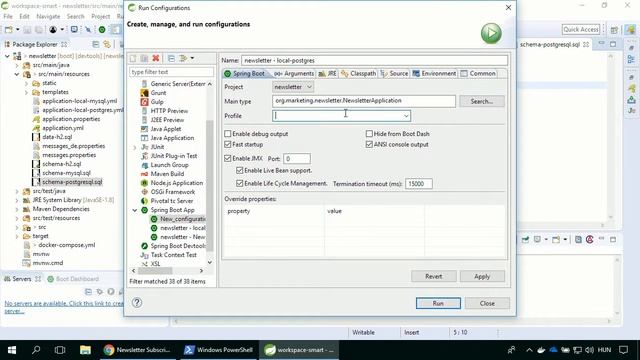640x360 pixels.
Task: Click the Duplicate configuration icon
Action: coord(144,58)
